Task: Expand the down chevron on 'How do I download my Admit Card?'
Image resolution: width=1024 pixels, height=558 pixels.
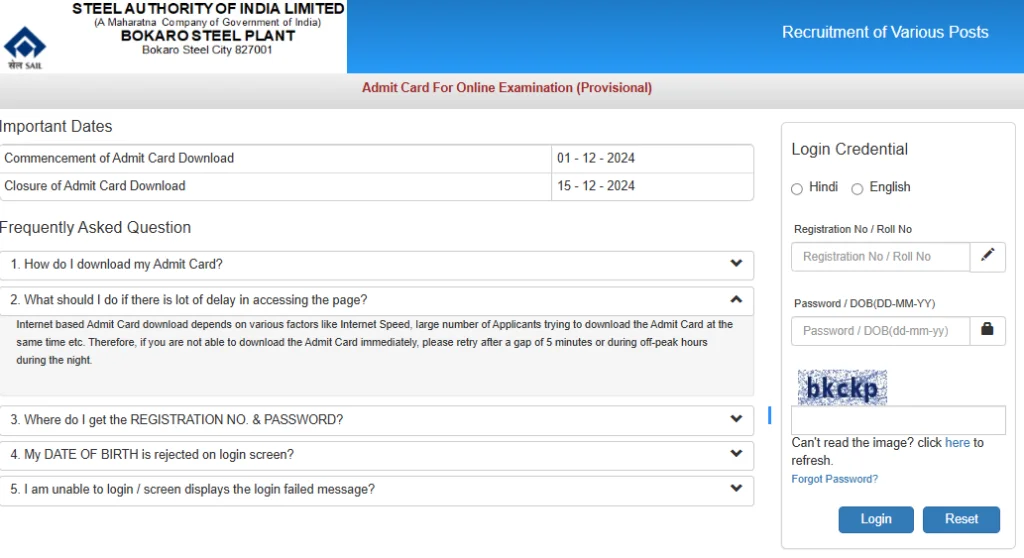Action: (x=736, y=263)
